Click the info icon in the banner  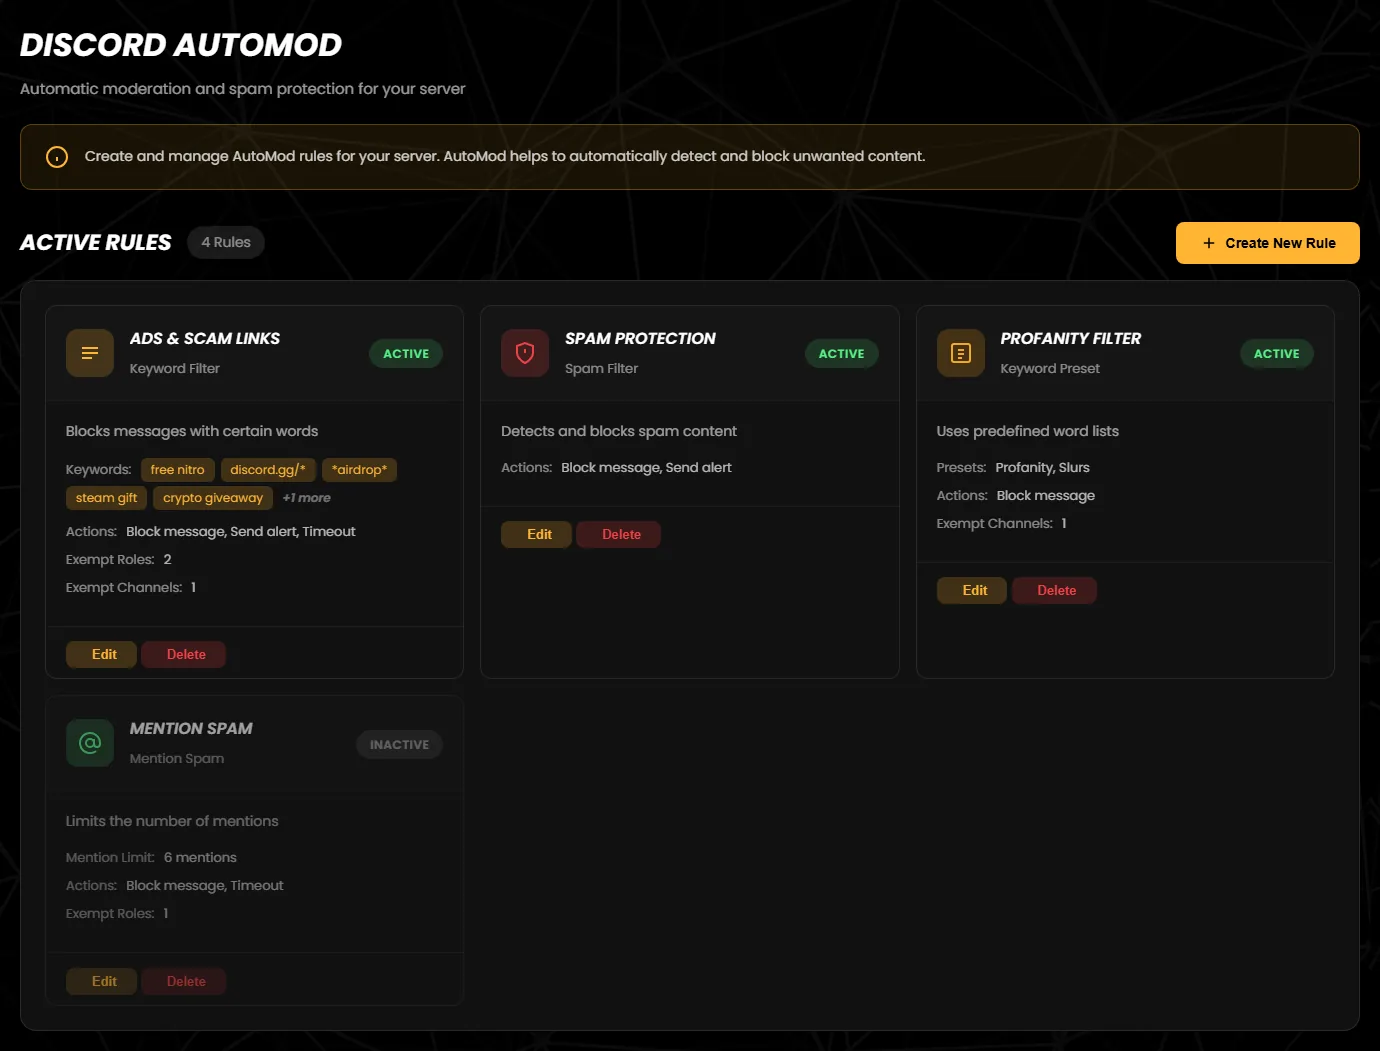pyautogui.click(x=57, y=157)
